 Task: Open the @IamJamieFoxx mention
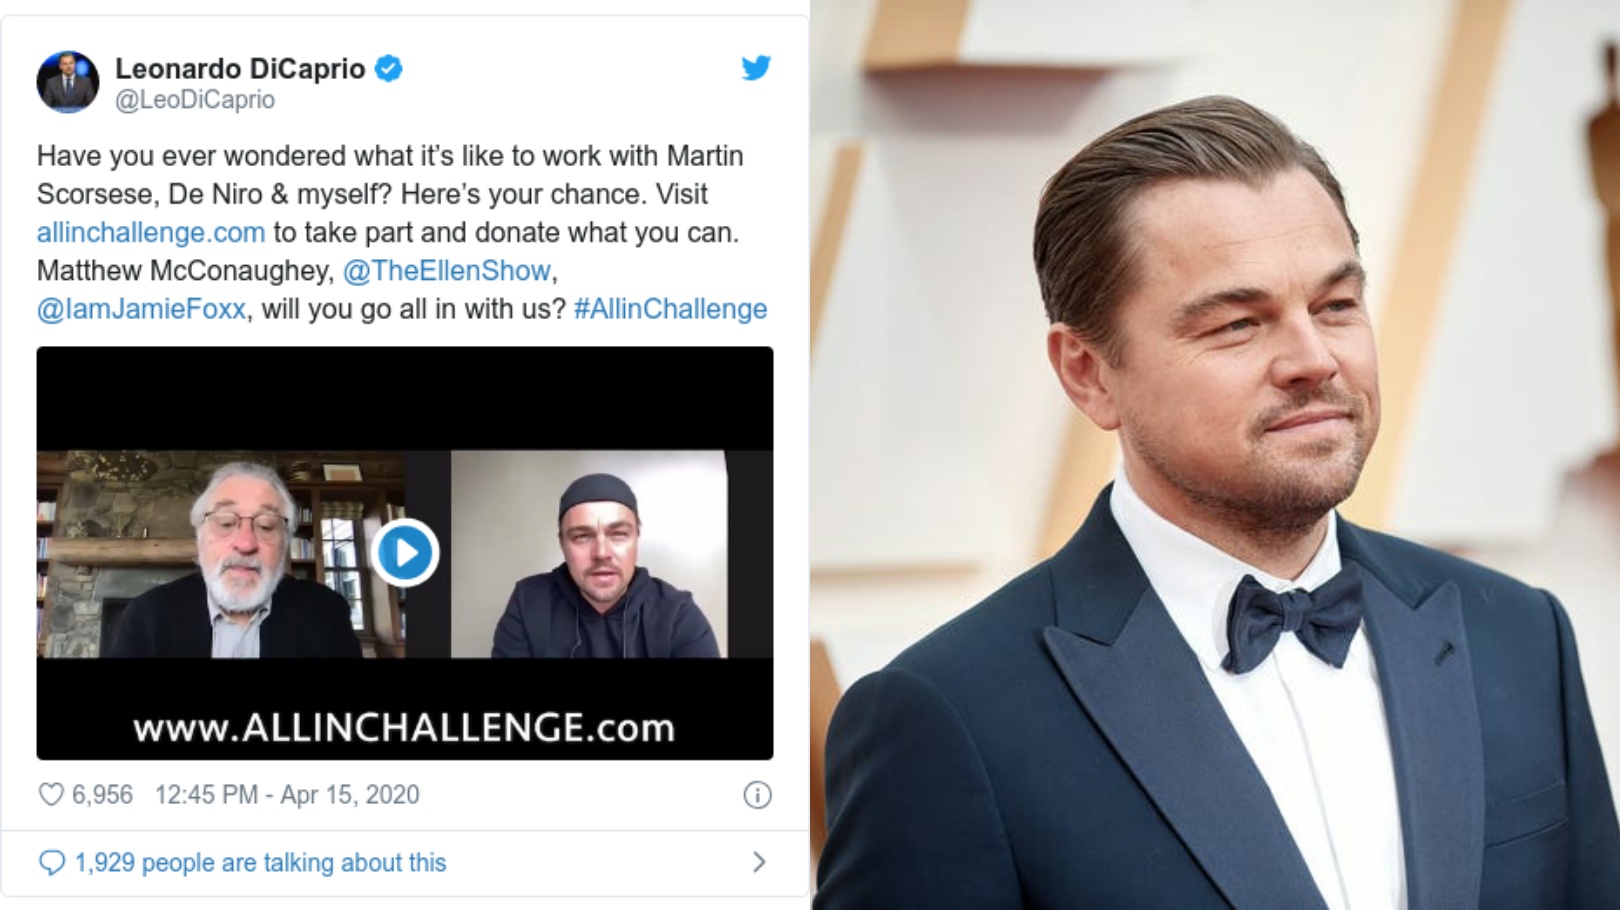[141, 309]
